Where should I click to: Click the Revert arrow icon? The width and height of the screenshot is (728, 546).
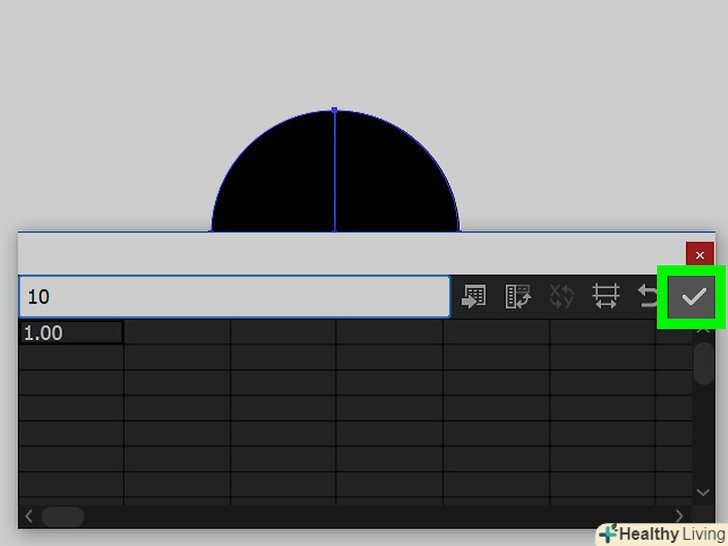[x=647, y=296]
